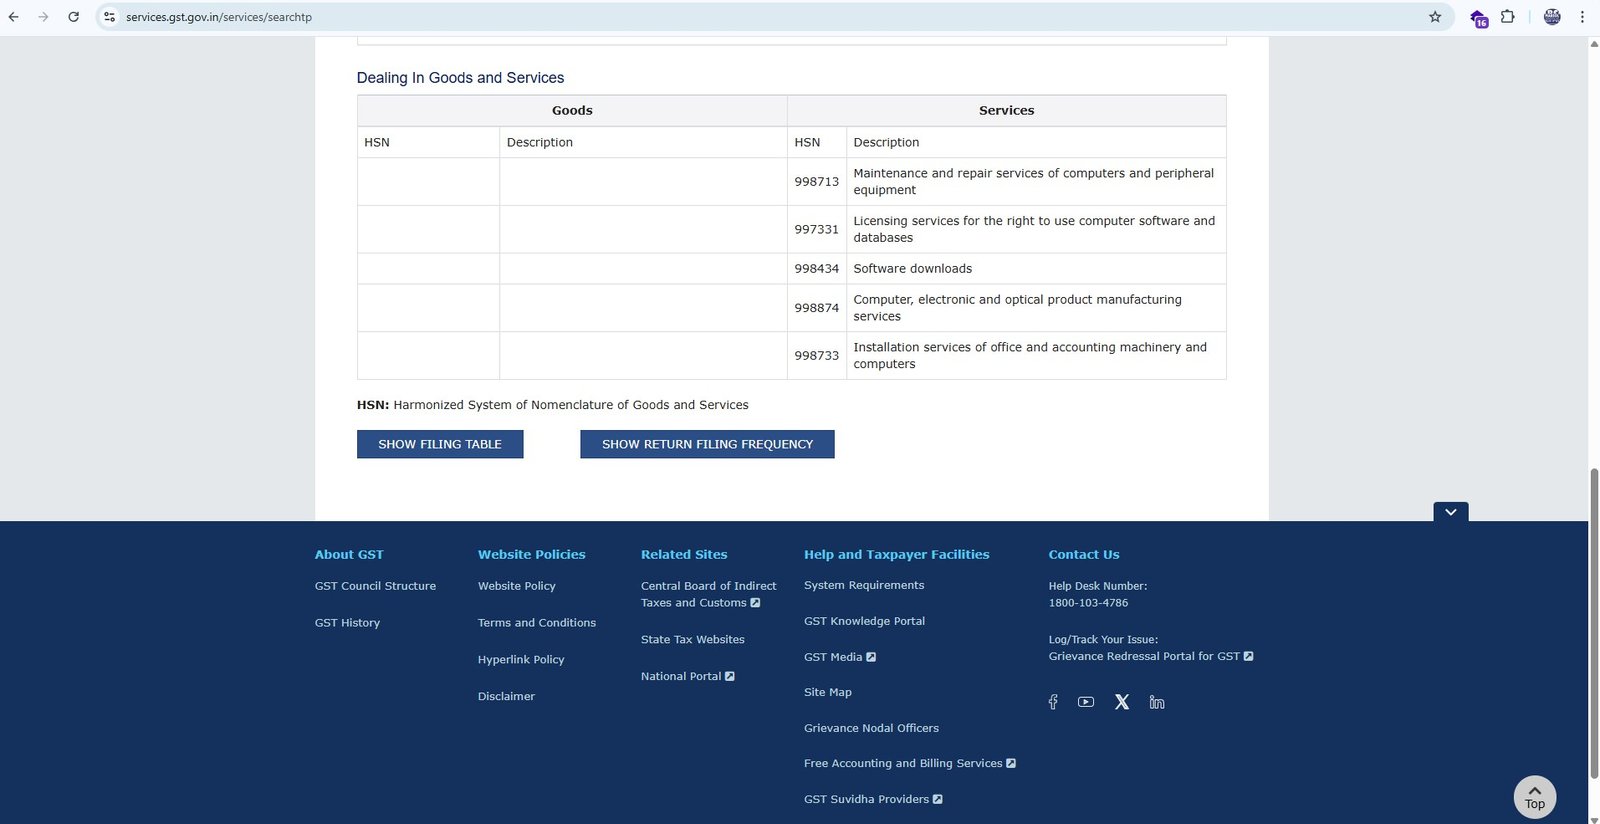The width and height of the screenshot is (1600, 824).
Task: Click help desk number 1800-103-4786
Action: pyautogui.click(x=1088, y=603)
